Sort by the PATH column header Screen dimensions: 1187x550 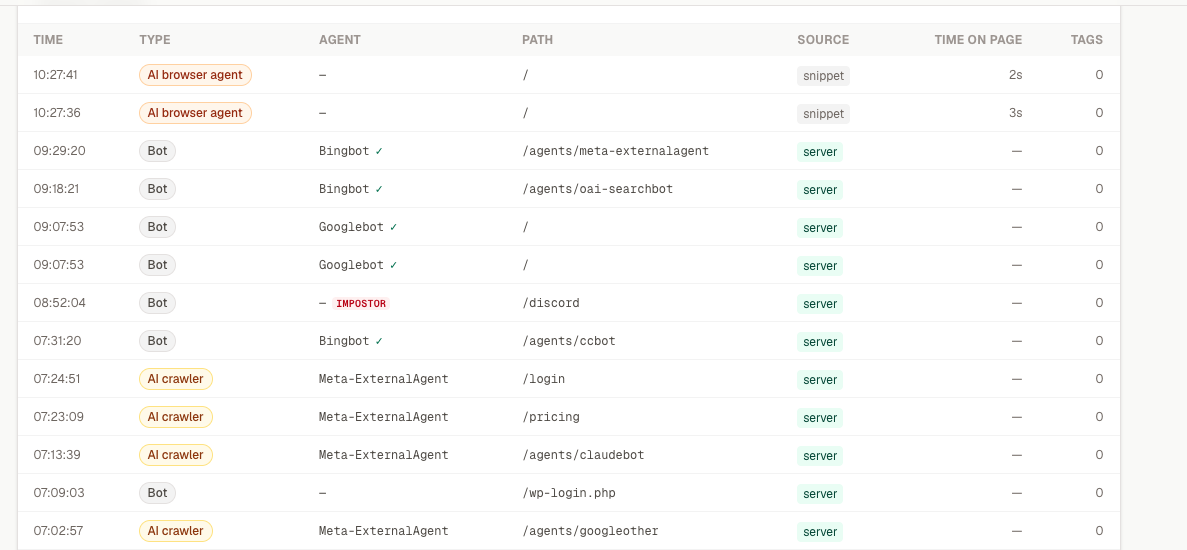(537, 39)
